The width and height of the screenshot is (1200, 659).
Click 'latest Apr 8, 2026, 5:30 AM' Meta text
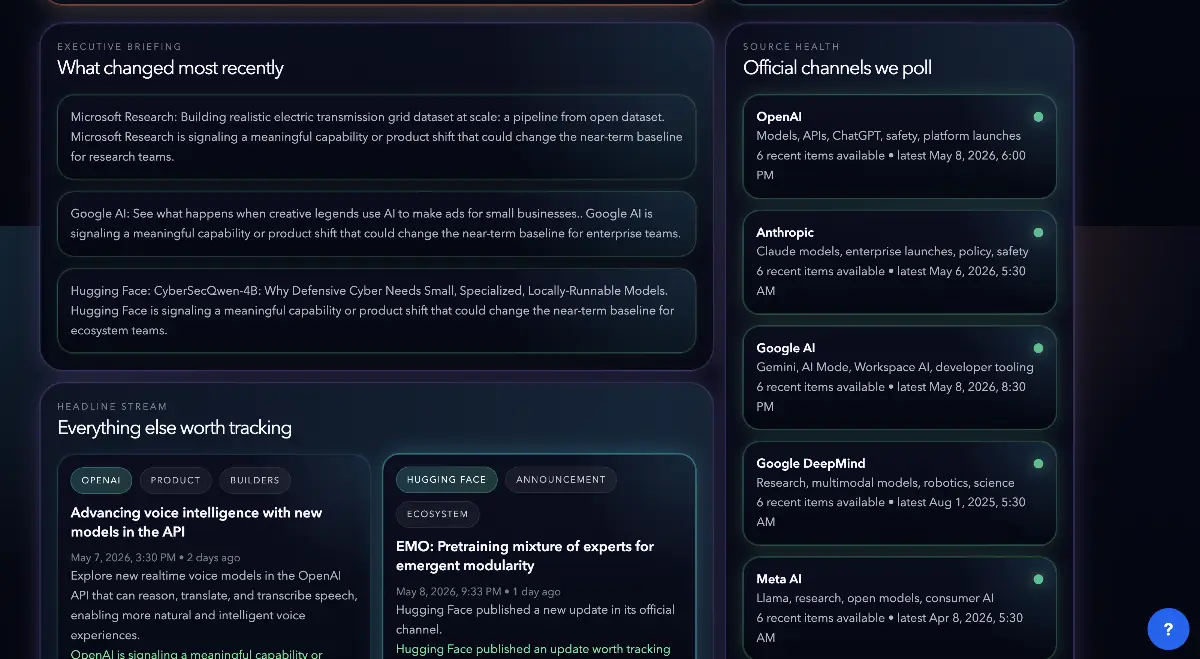(x=891, y=627)
